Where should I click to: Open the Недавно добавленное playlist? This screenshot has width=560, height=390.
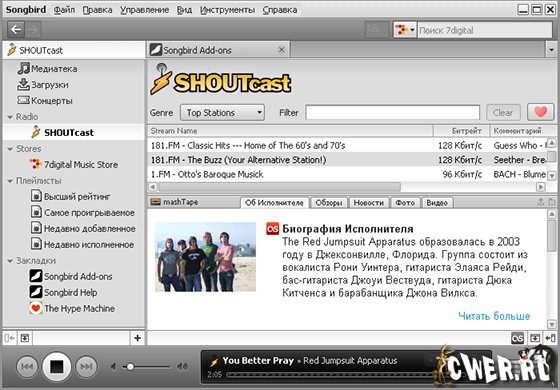coord(83,229)
